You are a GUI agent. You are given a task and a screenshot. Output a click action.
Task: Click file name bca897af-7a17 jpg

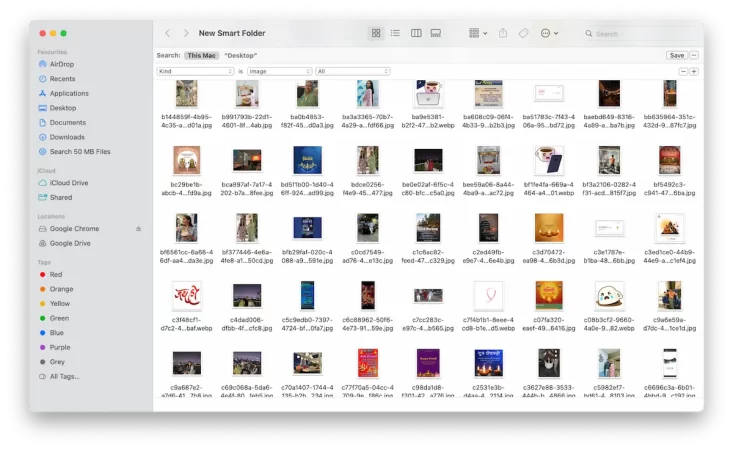(247, 189)
